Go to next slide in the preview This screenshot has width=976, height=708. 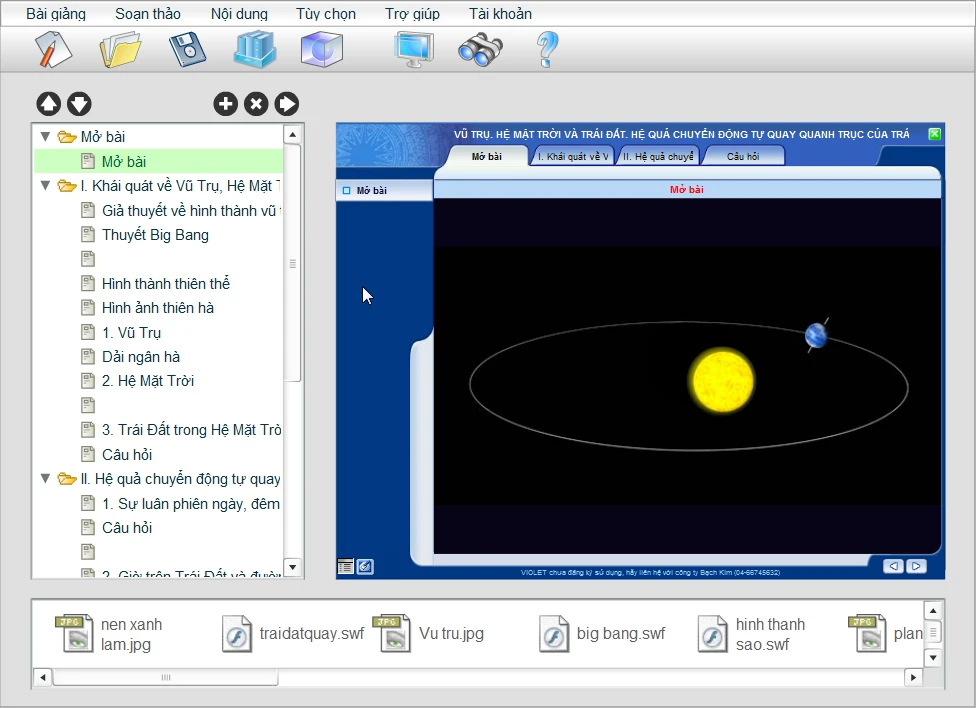915,566
